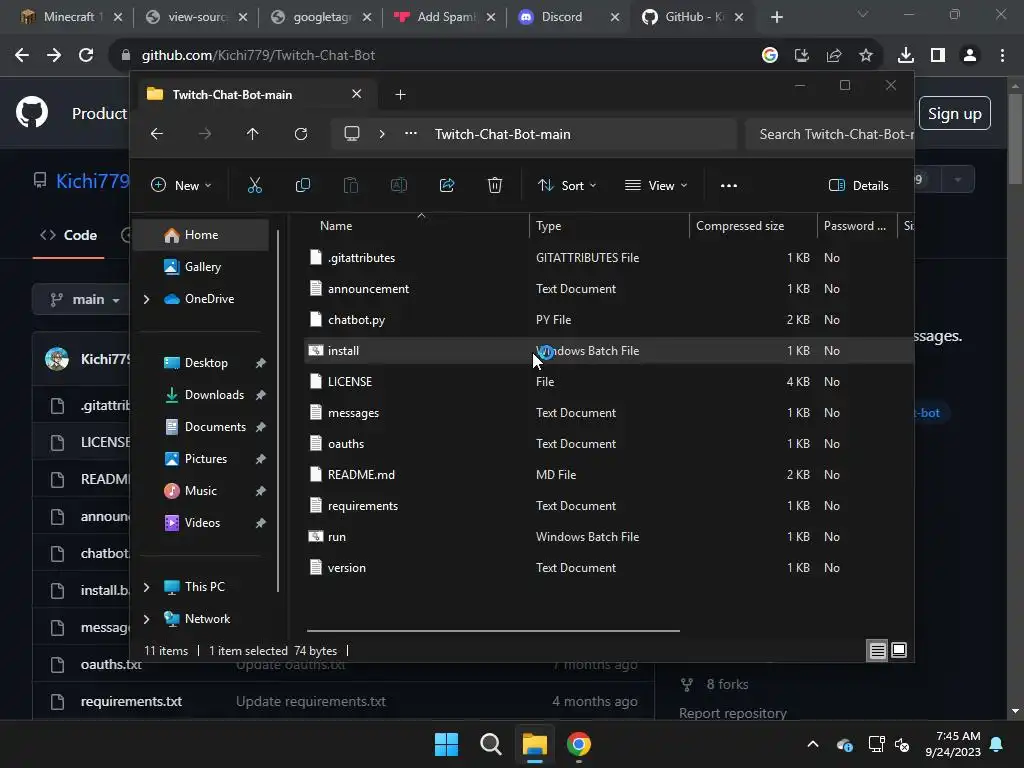Switch to the view-source browser tab
Image resolution: width=1024 pixels, height=768 pixels.
(196, 17)
